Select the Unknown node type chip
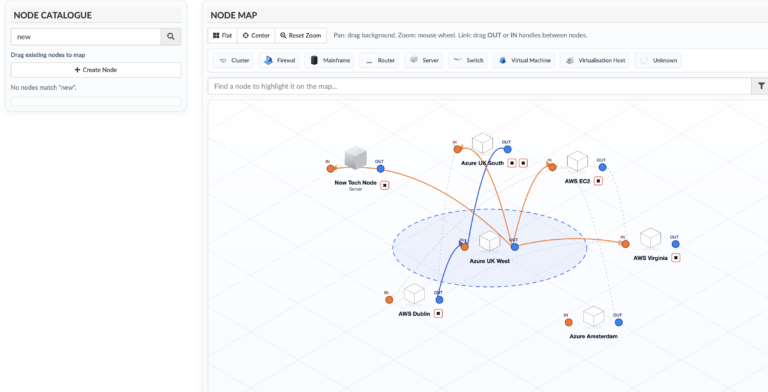The image size is (768, 392). pos(658,60)
